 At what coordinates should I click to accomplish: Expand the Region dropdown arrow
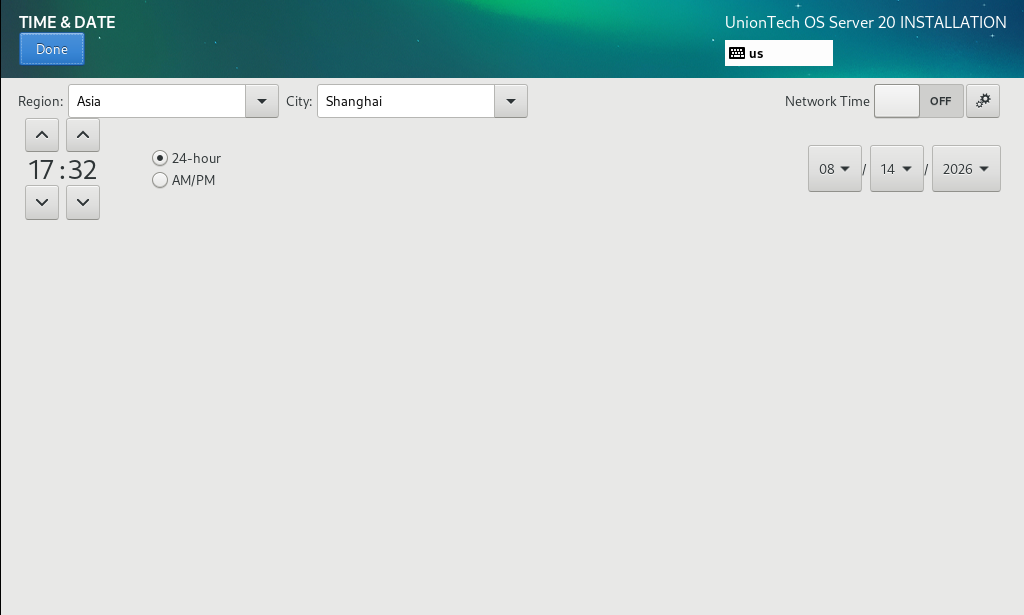[262, 101]
